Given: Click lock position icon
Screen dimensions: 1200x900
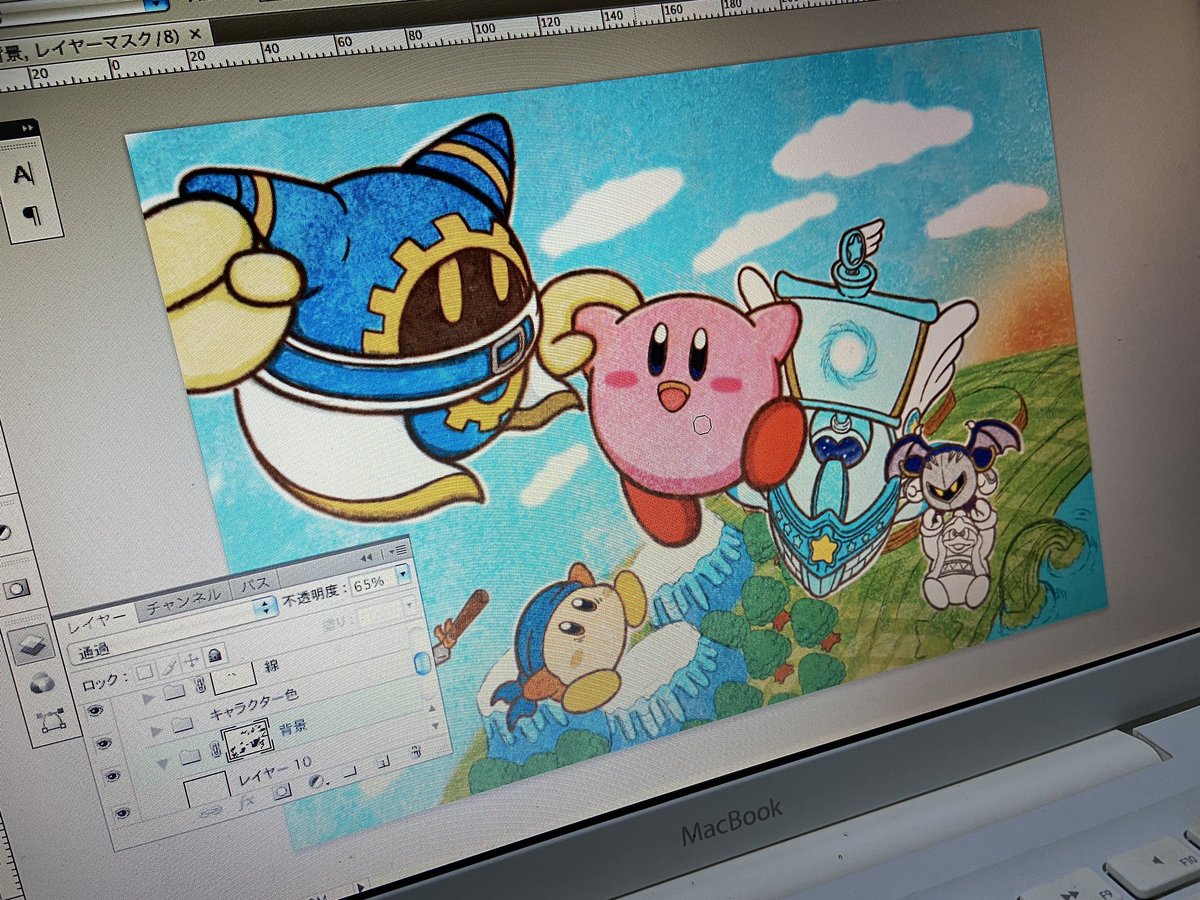Looking at the screenshot, I should [191, 661].
